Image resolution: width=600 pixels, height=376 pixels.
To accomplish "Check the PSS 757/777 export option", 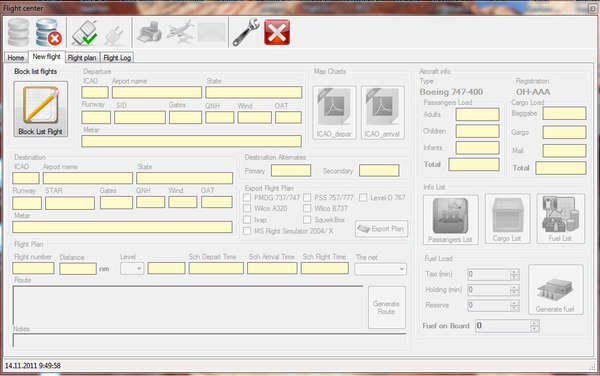I will [x=307, y=197].
